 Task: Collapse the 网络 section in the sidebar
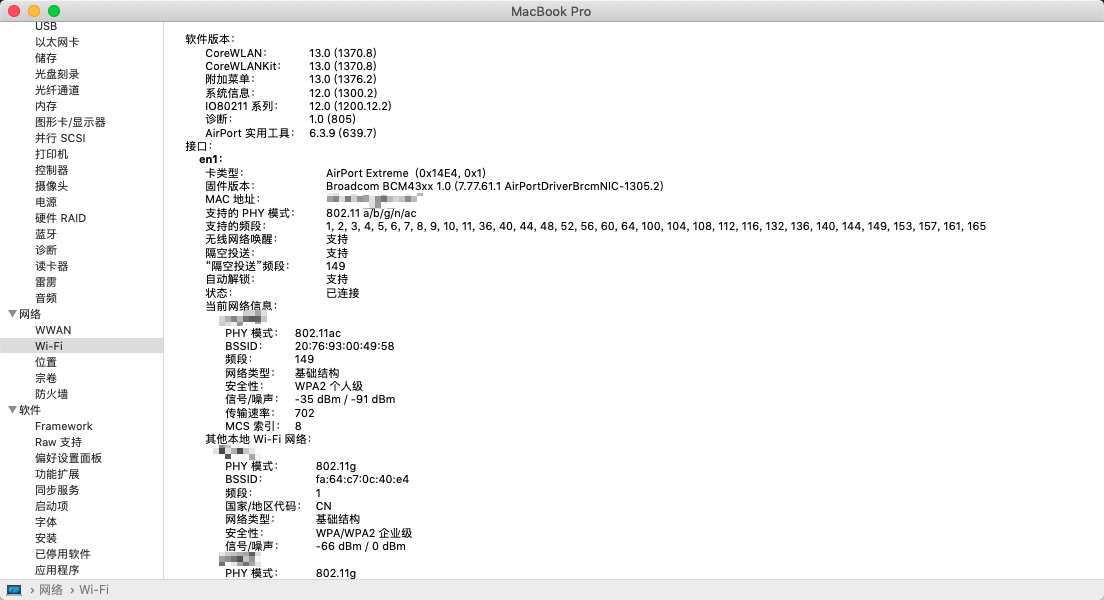[x=11, y=314]
